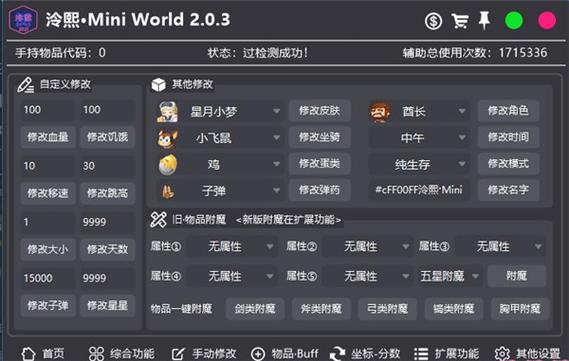Click the 酋长 character avatar icon
Viewport: 569px width, 361px height.
[x=380, y=112]
